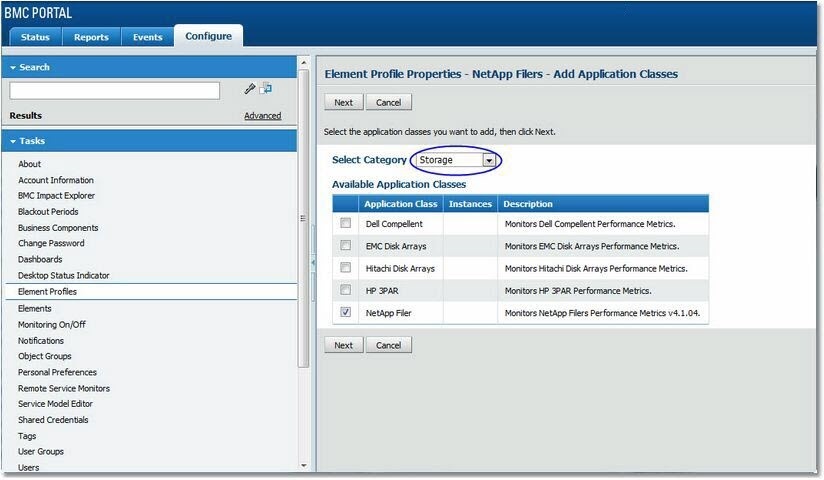The height and width of the screenshot is (480, 824).
Task: Open BMC Impact Explorer task
Action: click(56, 196)
